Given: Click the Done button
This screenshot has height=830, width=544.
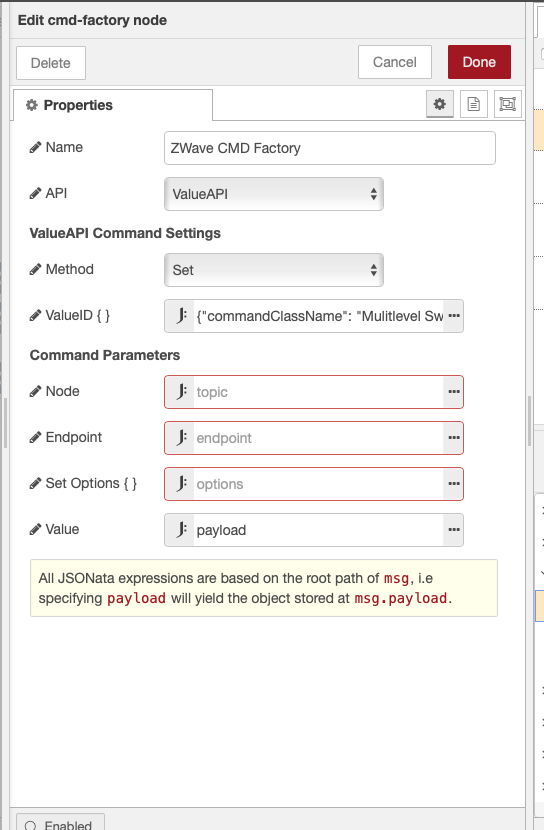Looking at the screenshot, I should coord(479,62).
